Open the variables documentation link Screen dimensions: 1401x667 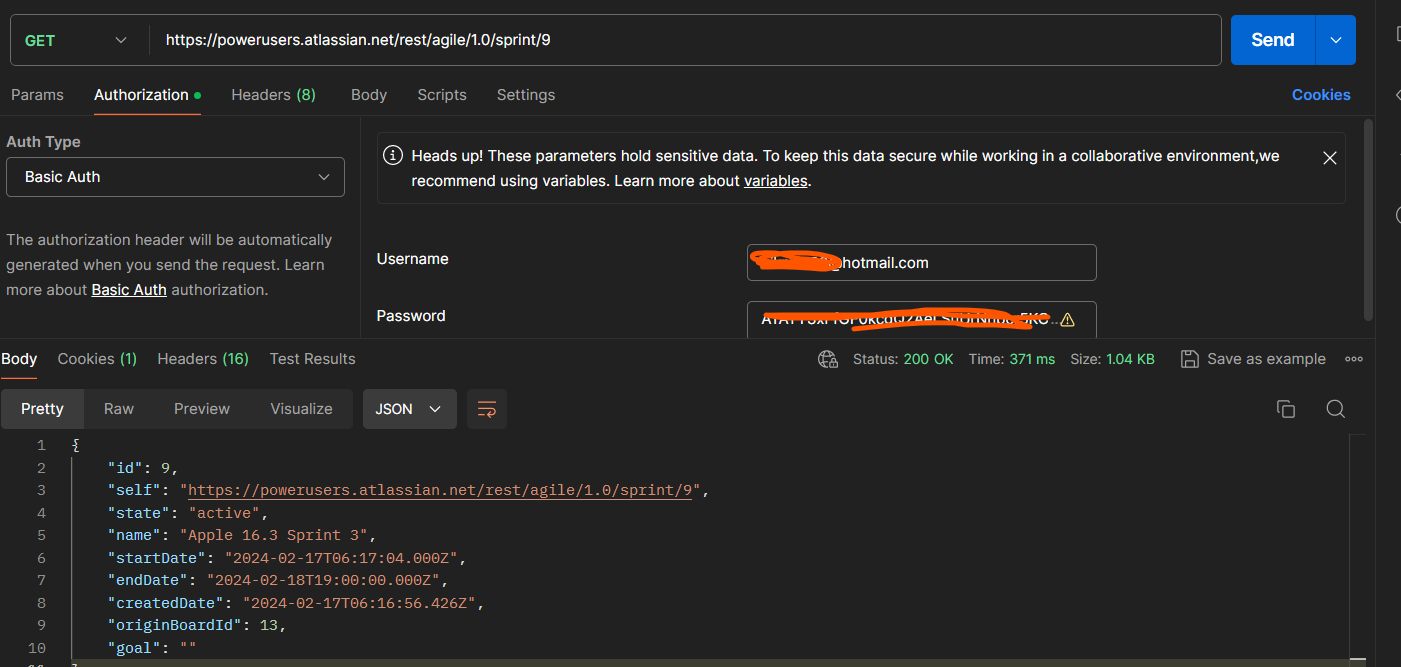775,181
